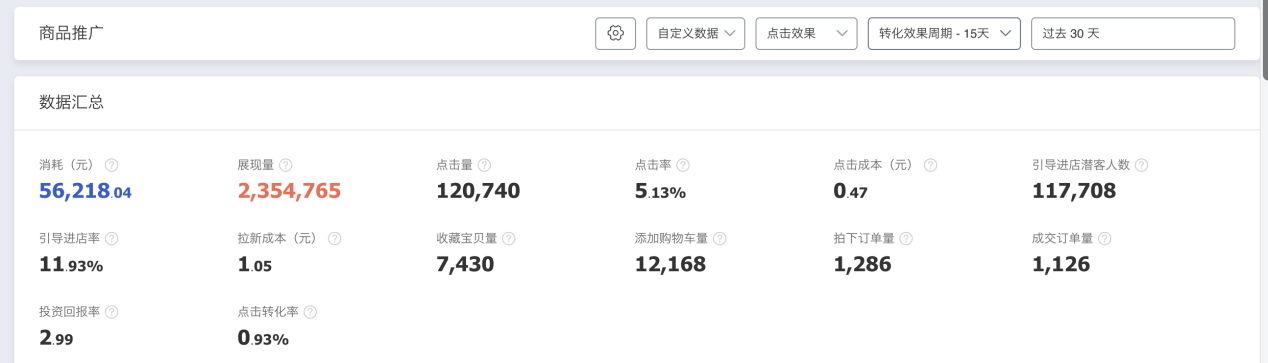Click the 成交订单量 value 1,126

click(x=1061, y=265)
